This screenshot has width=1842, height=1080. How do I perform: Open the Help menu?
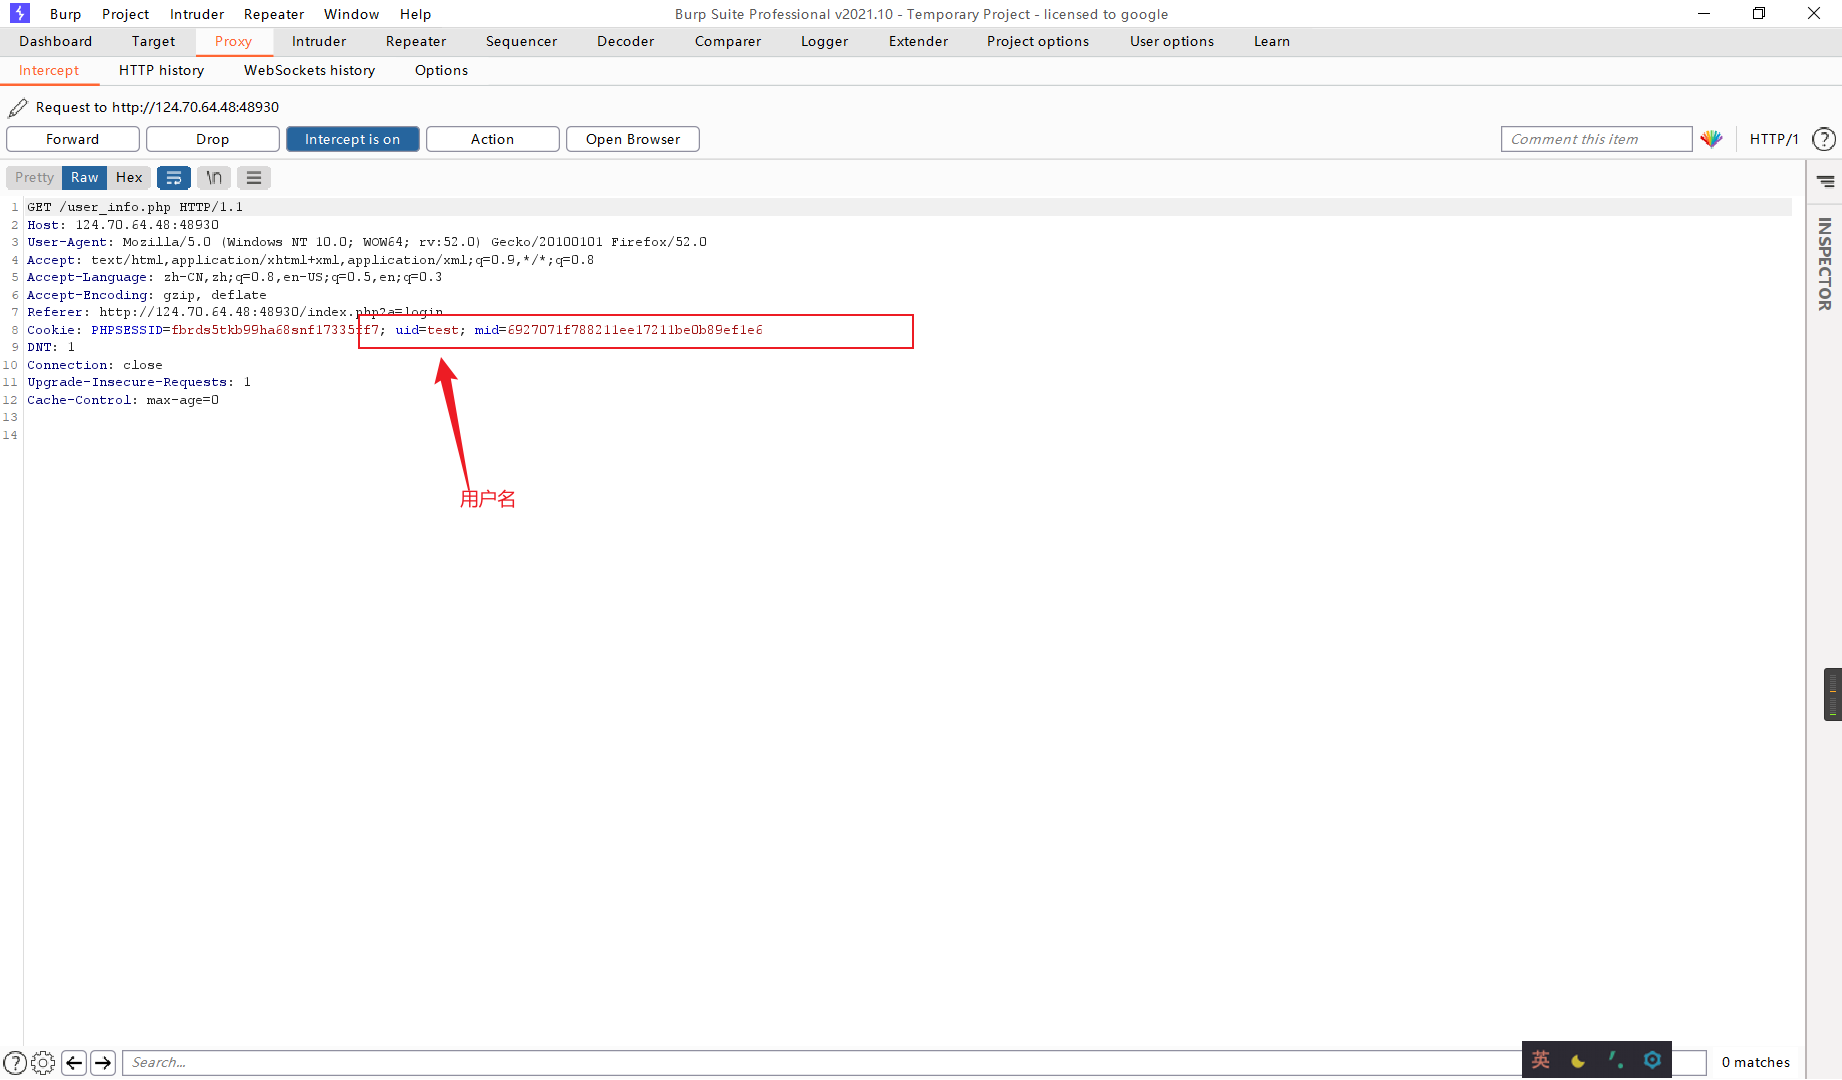pos(416,14)
